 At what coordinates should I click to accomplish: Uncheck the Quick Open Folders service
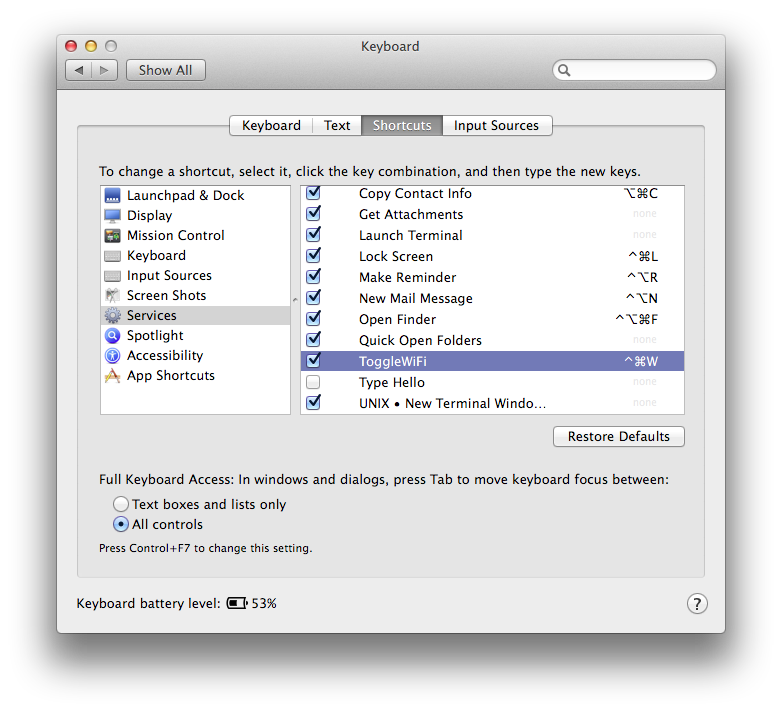[x=314, y=339]
